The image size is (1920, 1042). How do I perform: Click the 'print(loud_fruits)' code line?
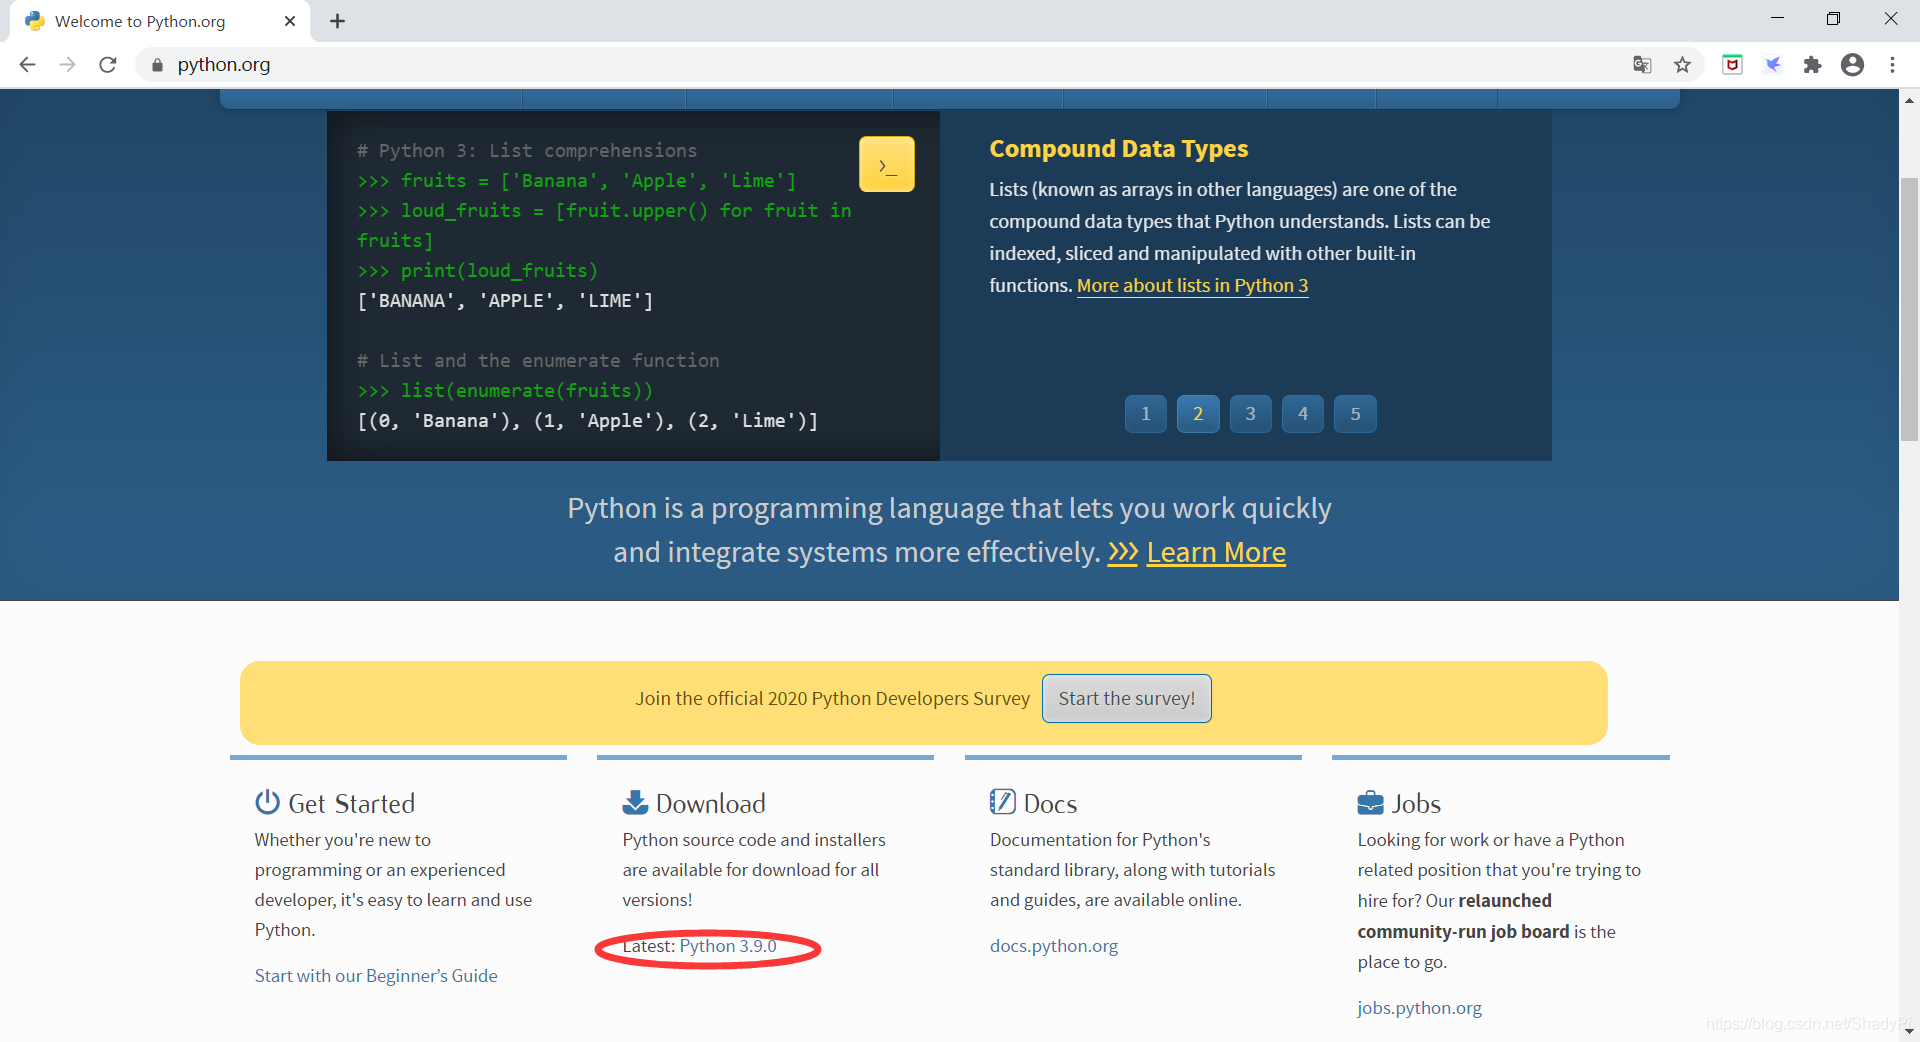(477, 271)
